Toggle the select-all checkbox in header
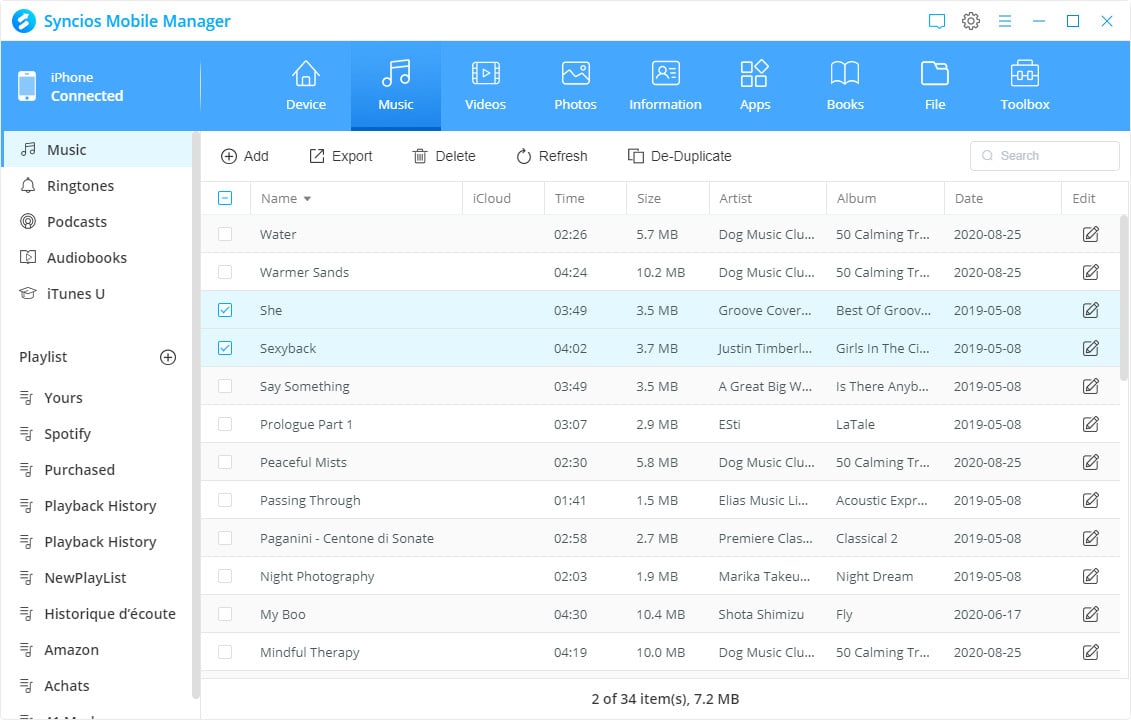This screenshot has height=720, width=1131. (225, 198)
